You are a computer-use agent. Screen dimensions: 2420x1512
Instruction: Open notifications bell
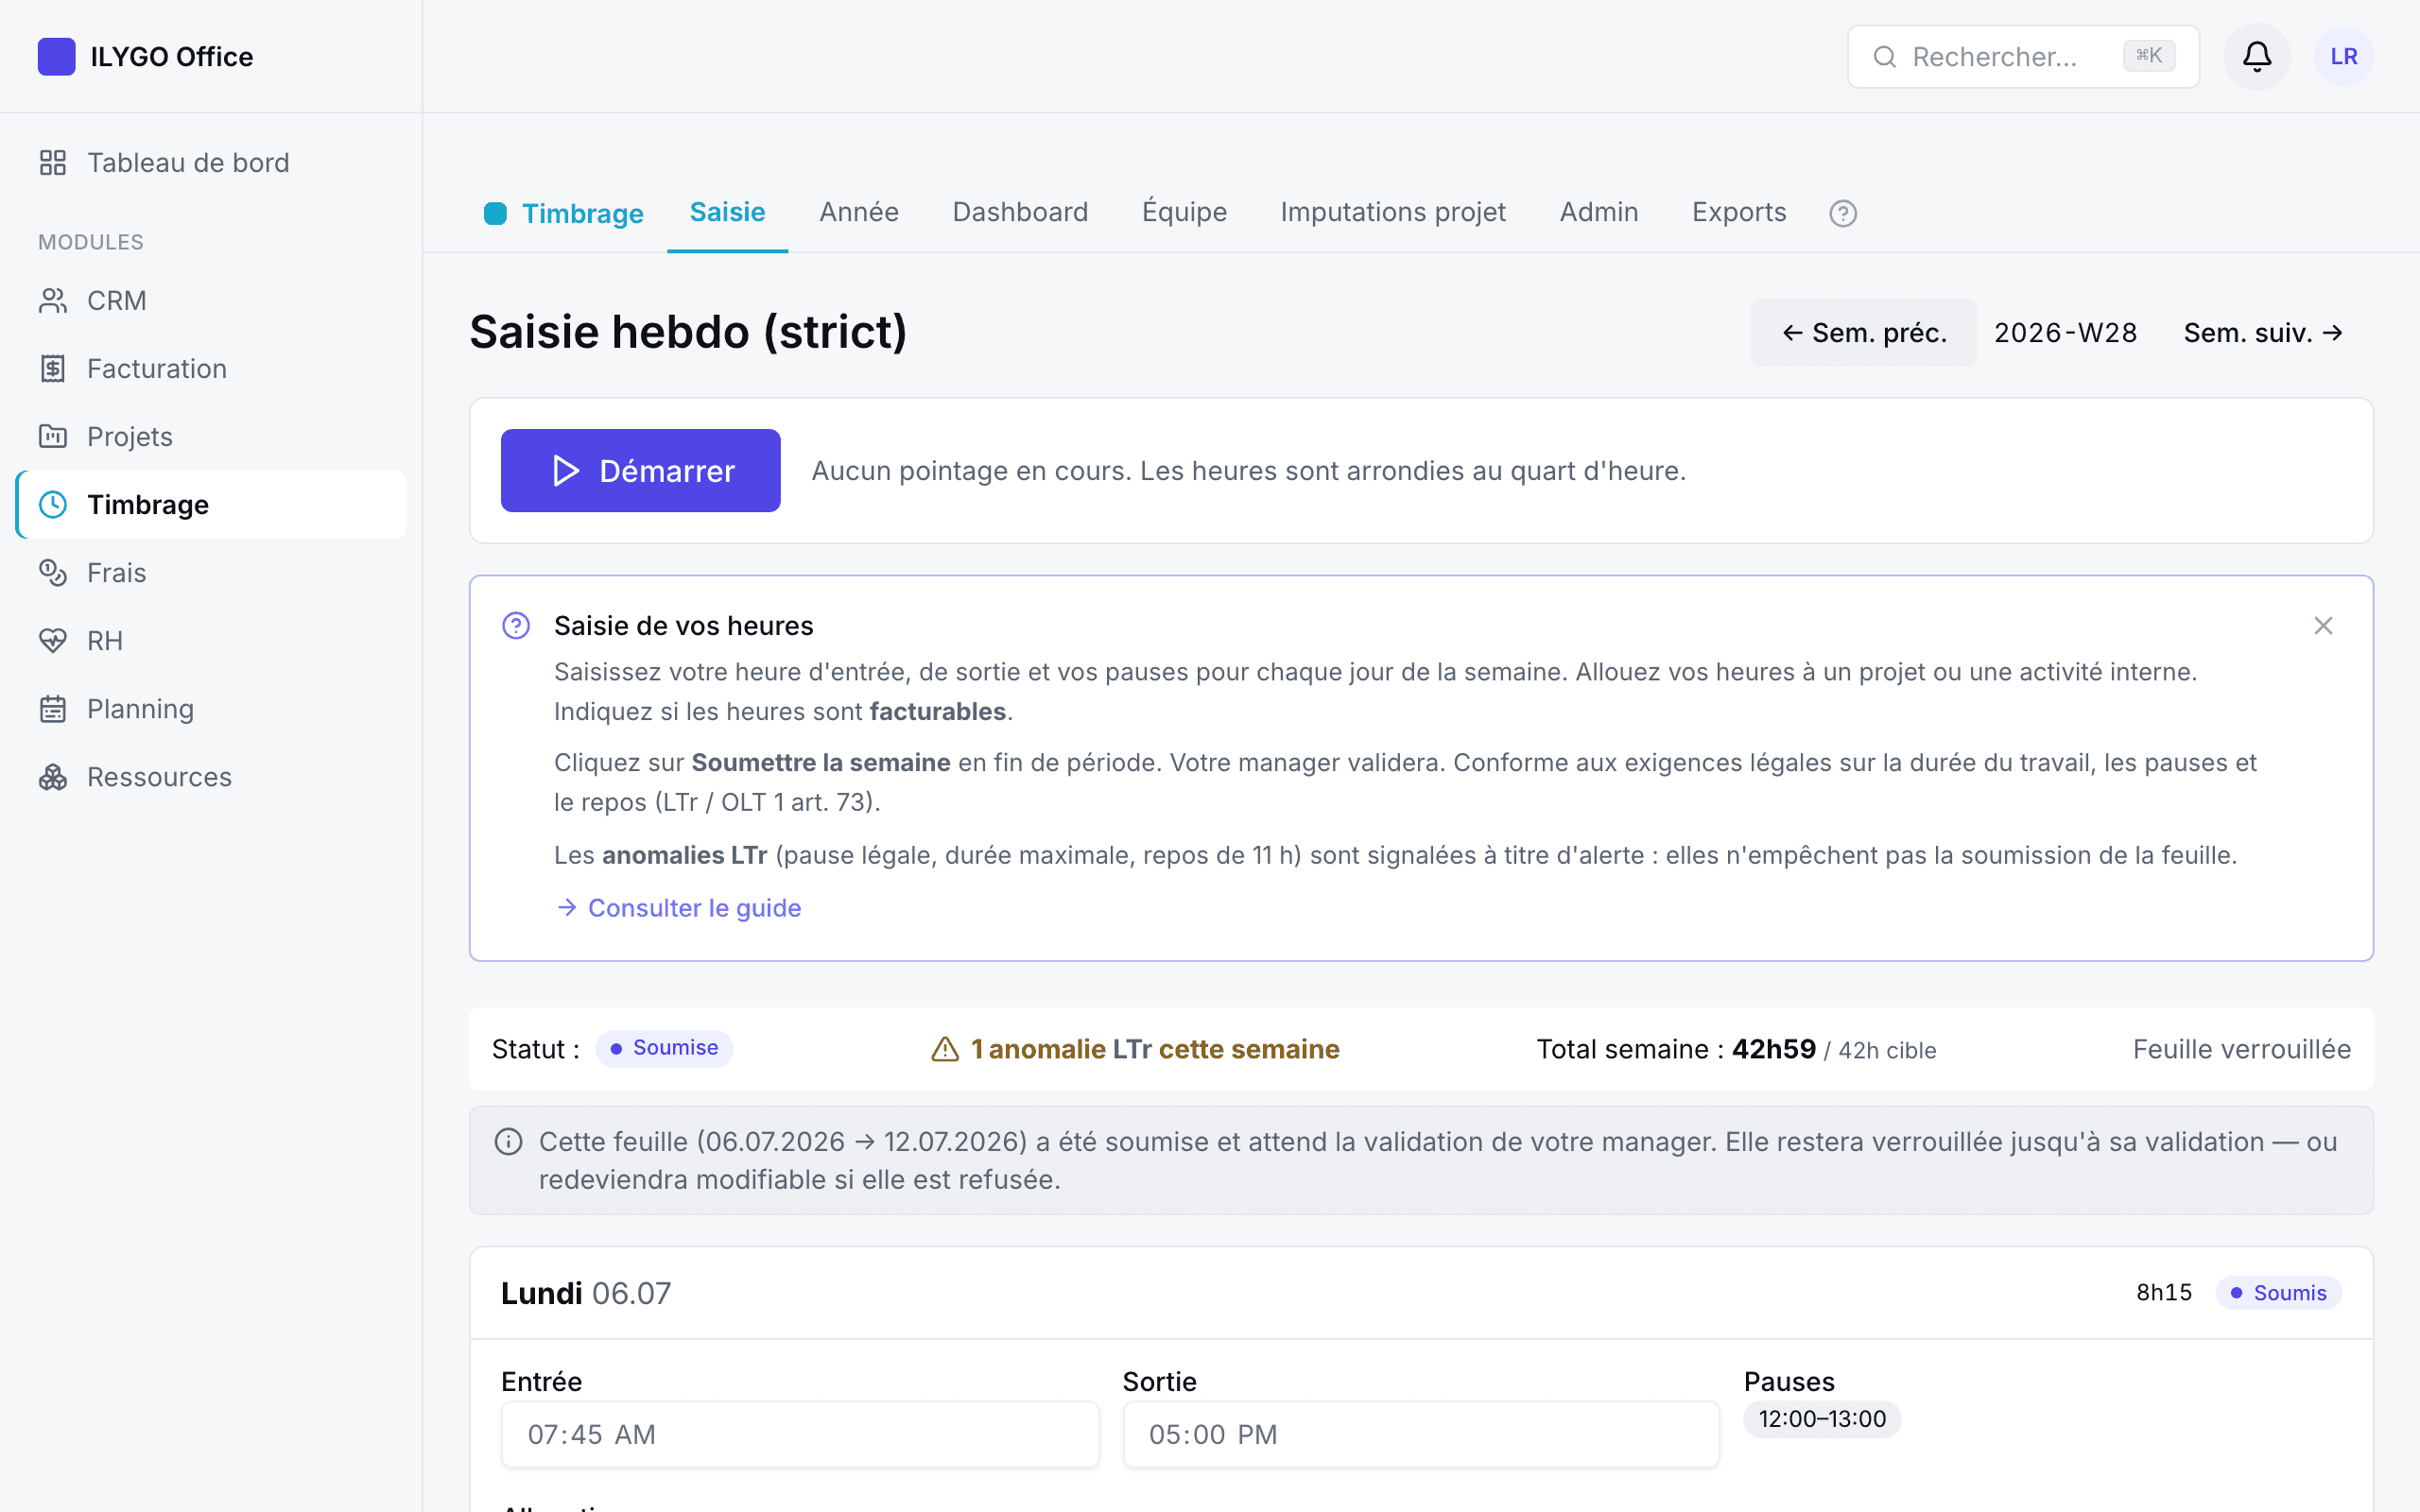(2257, 56)
